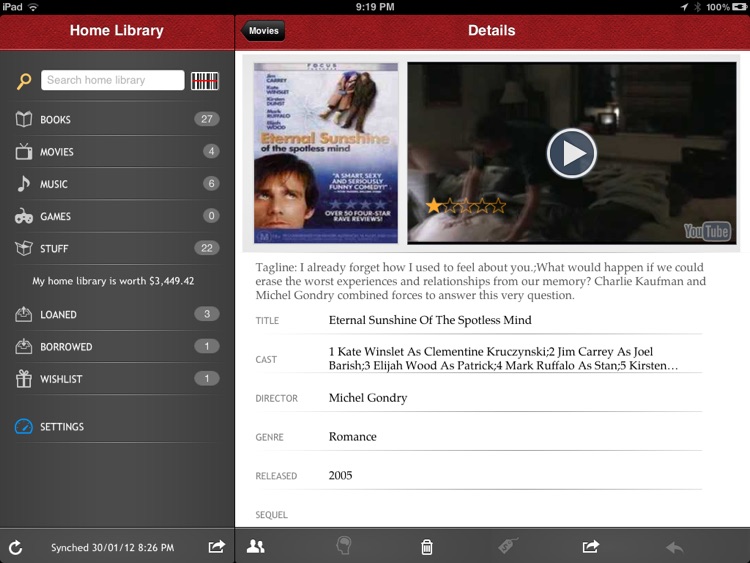Open the GAMES category
Viewport: 750px width, 563px height.
pyautogui.click(x=117, y=216)
